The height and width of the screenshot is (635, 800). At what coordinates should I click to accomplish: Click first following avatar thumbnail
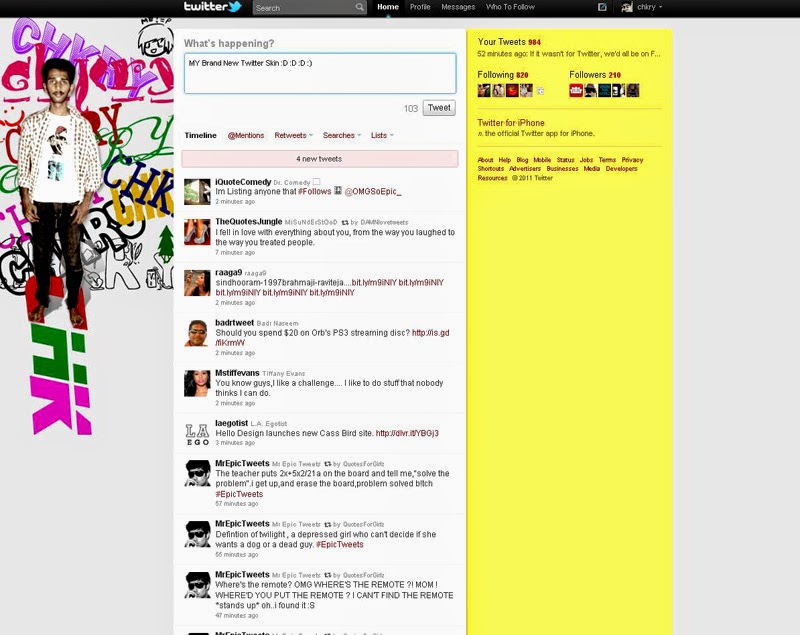[484, 91]
